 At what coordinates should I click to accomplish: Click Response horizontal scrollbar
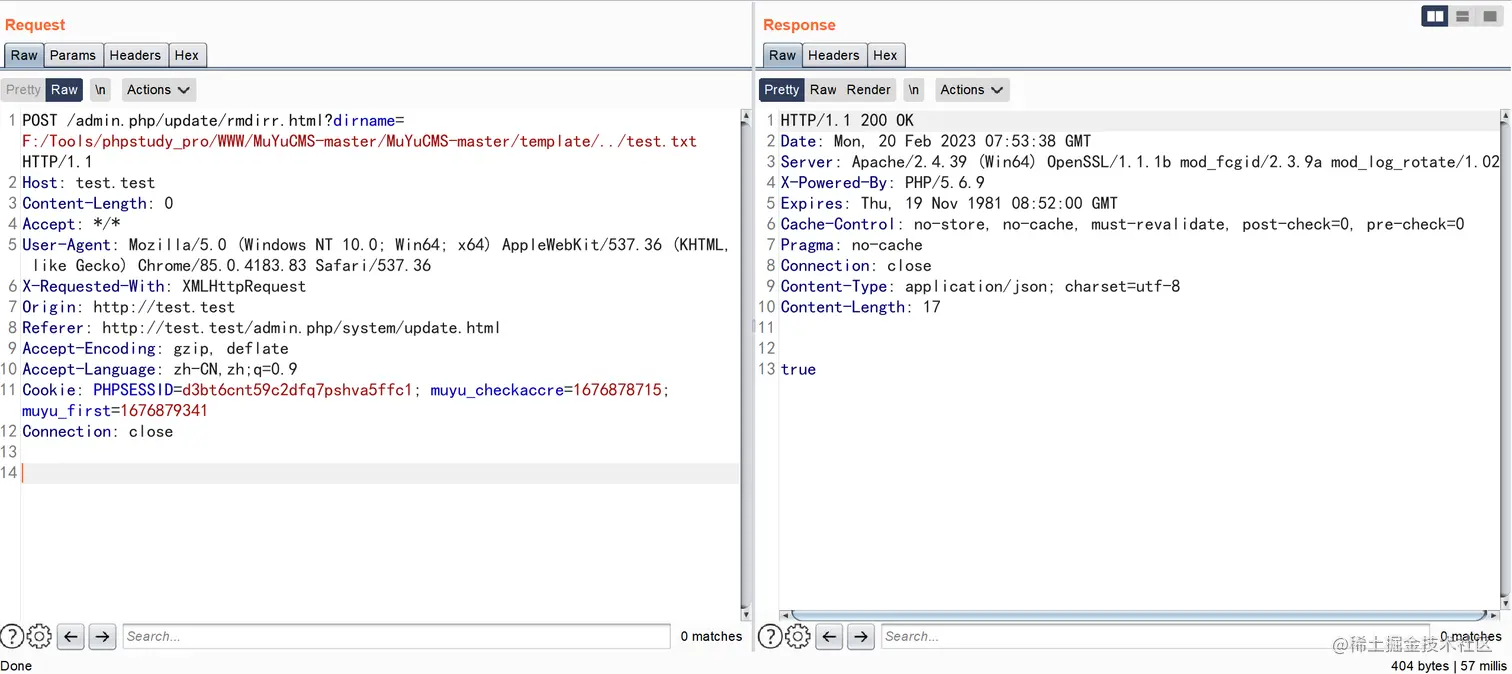click(1139, 615)
